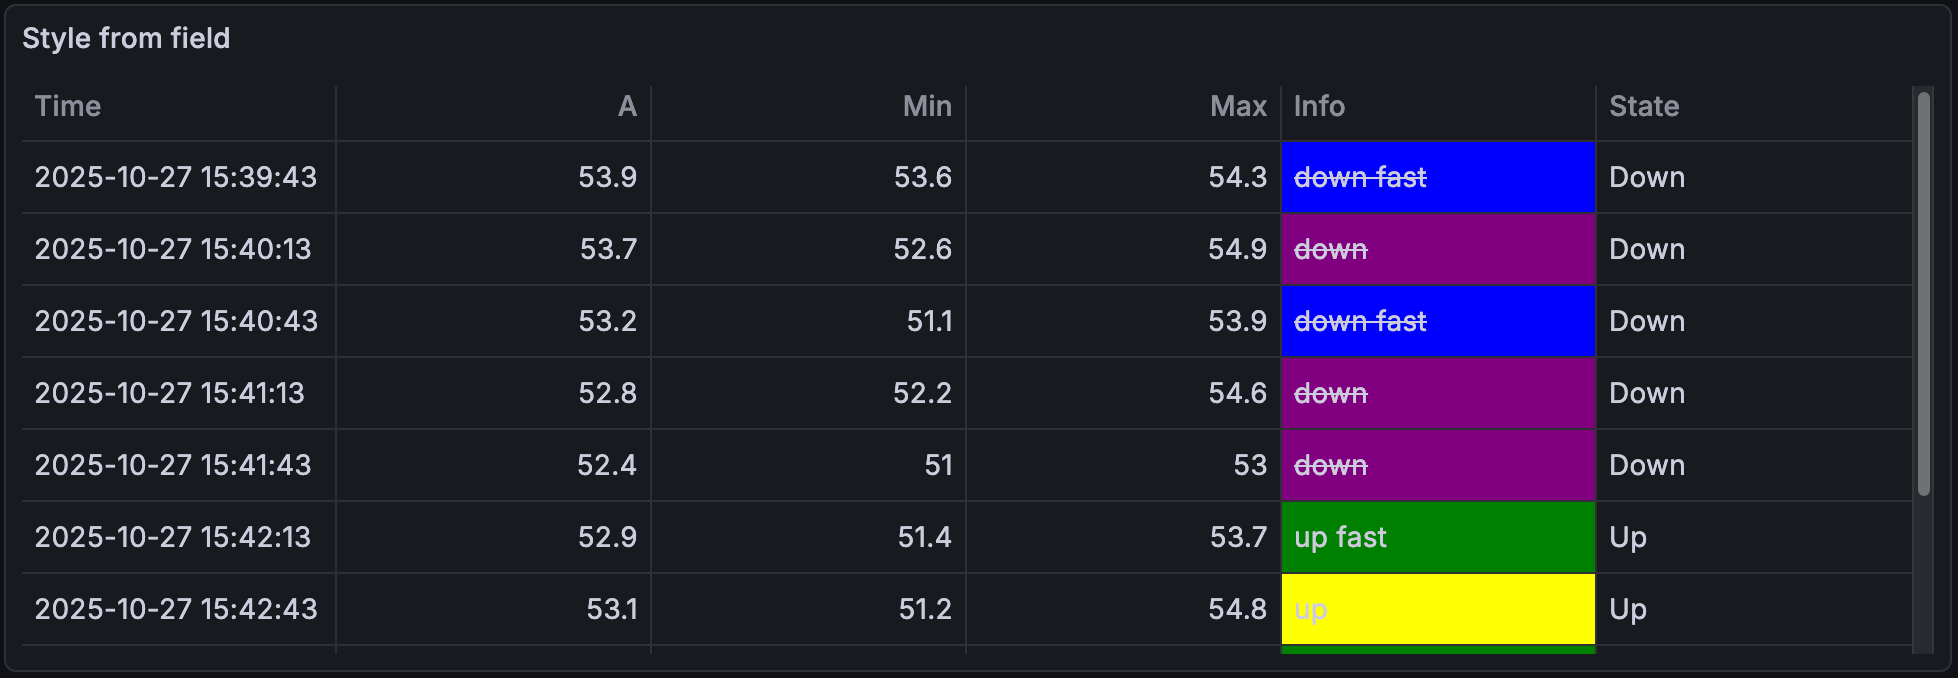Click blue 'down fast' cell in 15:39:43 row

(x=1437, y=178)
